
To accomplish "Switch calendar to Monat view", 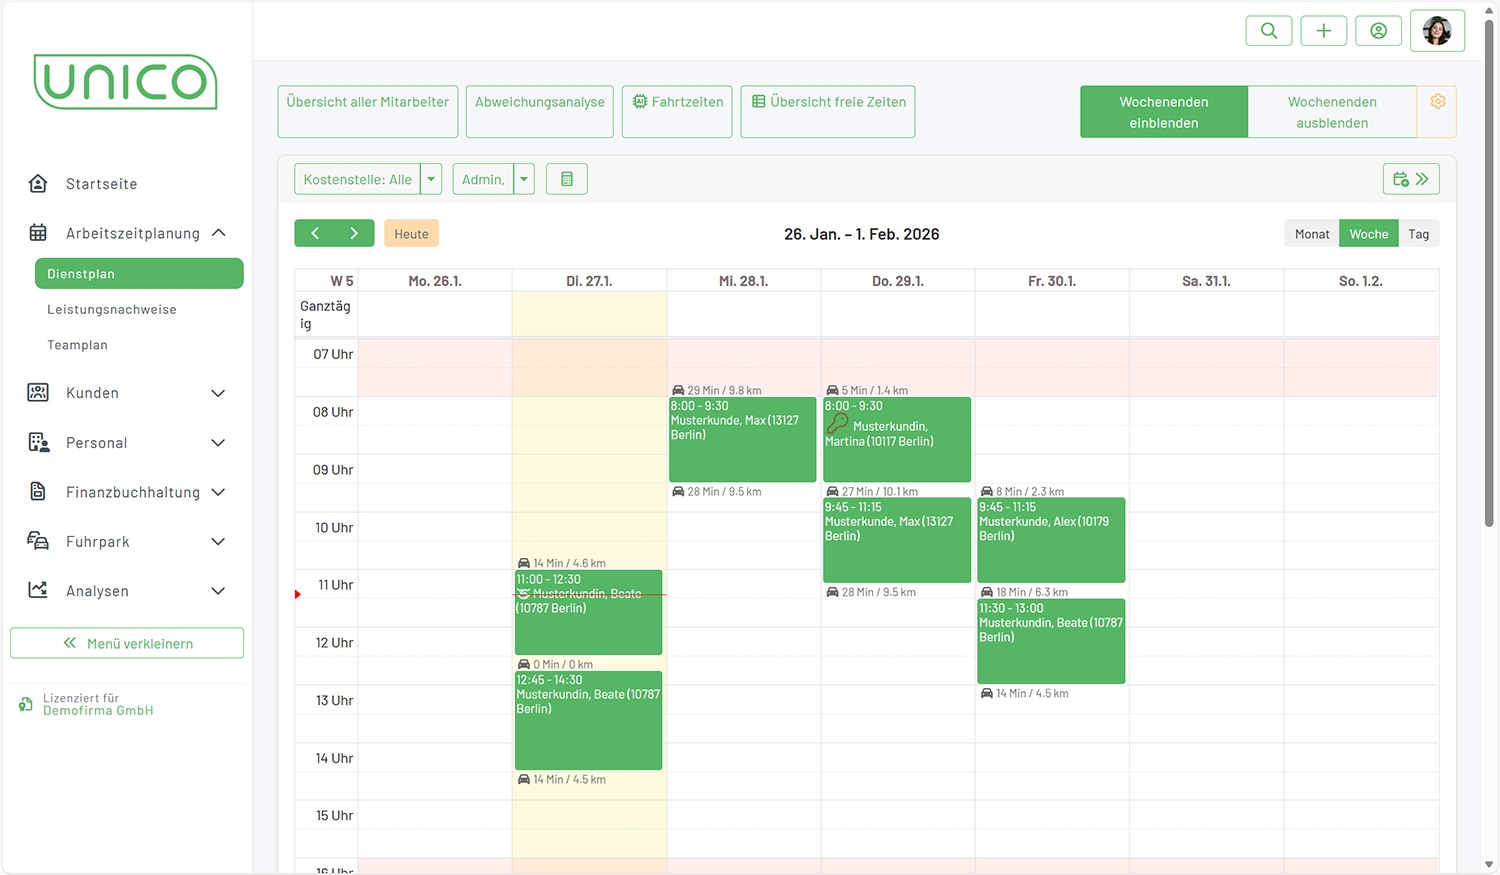I will pyautogui.click(x=1311, y=234).
